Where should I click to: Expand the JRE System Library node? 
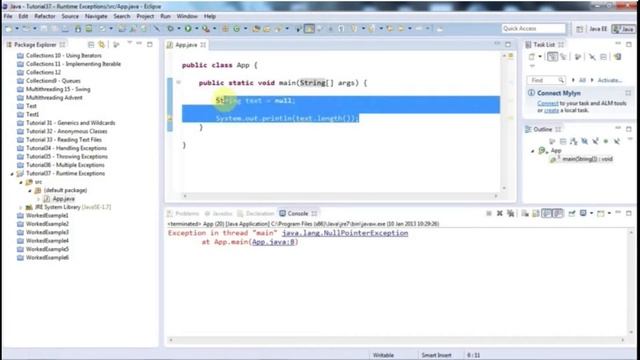(21, 207)
